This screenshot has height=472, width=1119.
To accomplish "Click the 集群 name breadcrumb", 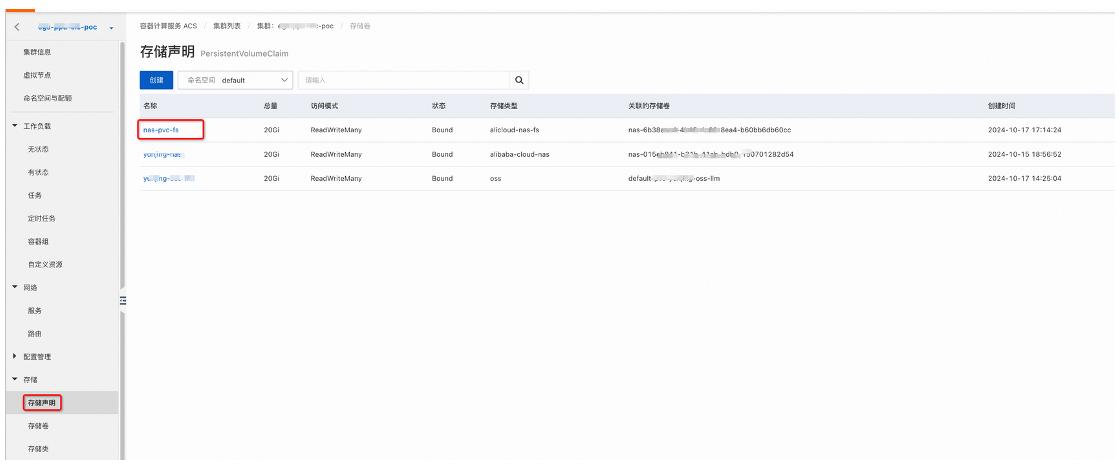I will pyautogui.click(x=295, y=26).
